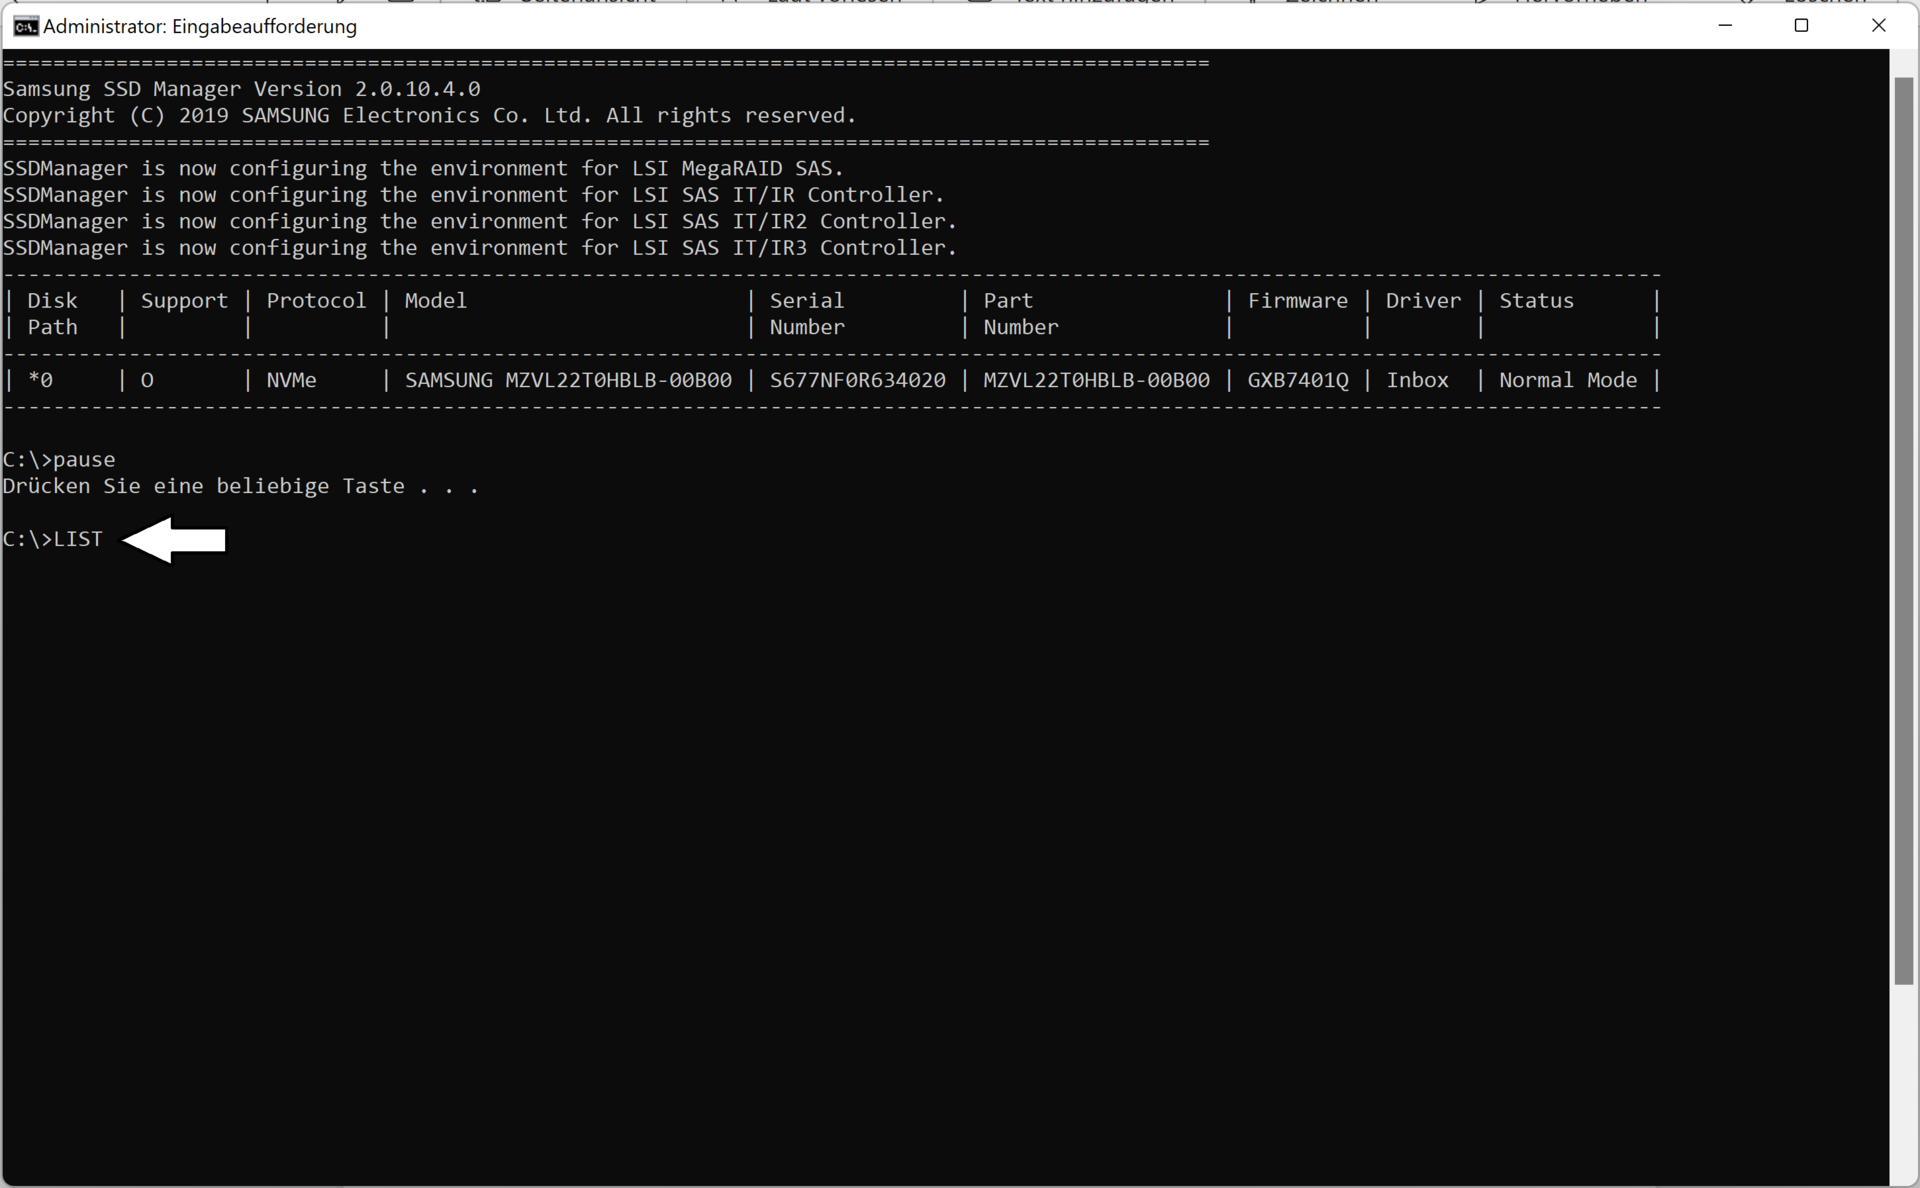Click the 'NVMe' protocol value
The image size is (1920, 1188).
click(x=291, y=380)
